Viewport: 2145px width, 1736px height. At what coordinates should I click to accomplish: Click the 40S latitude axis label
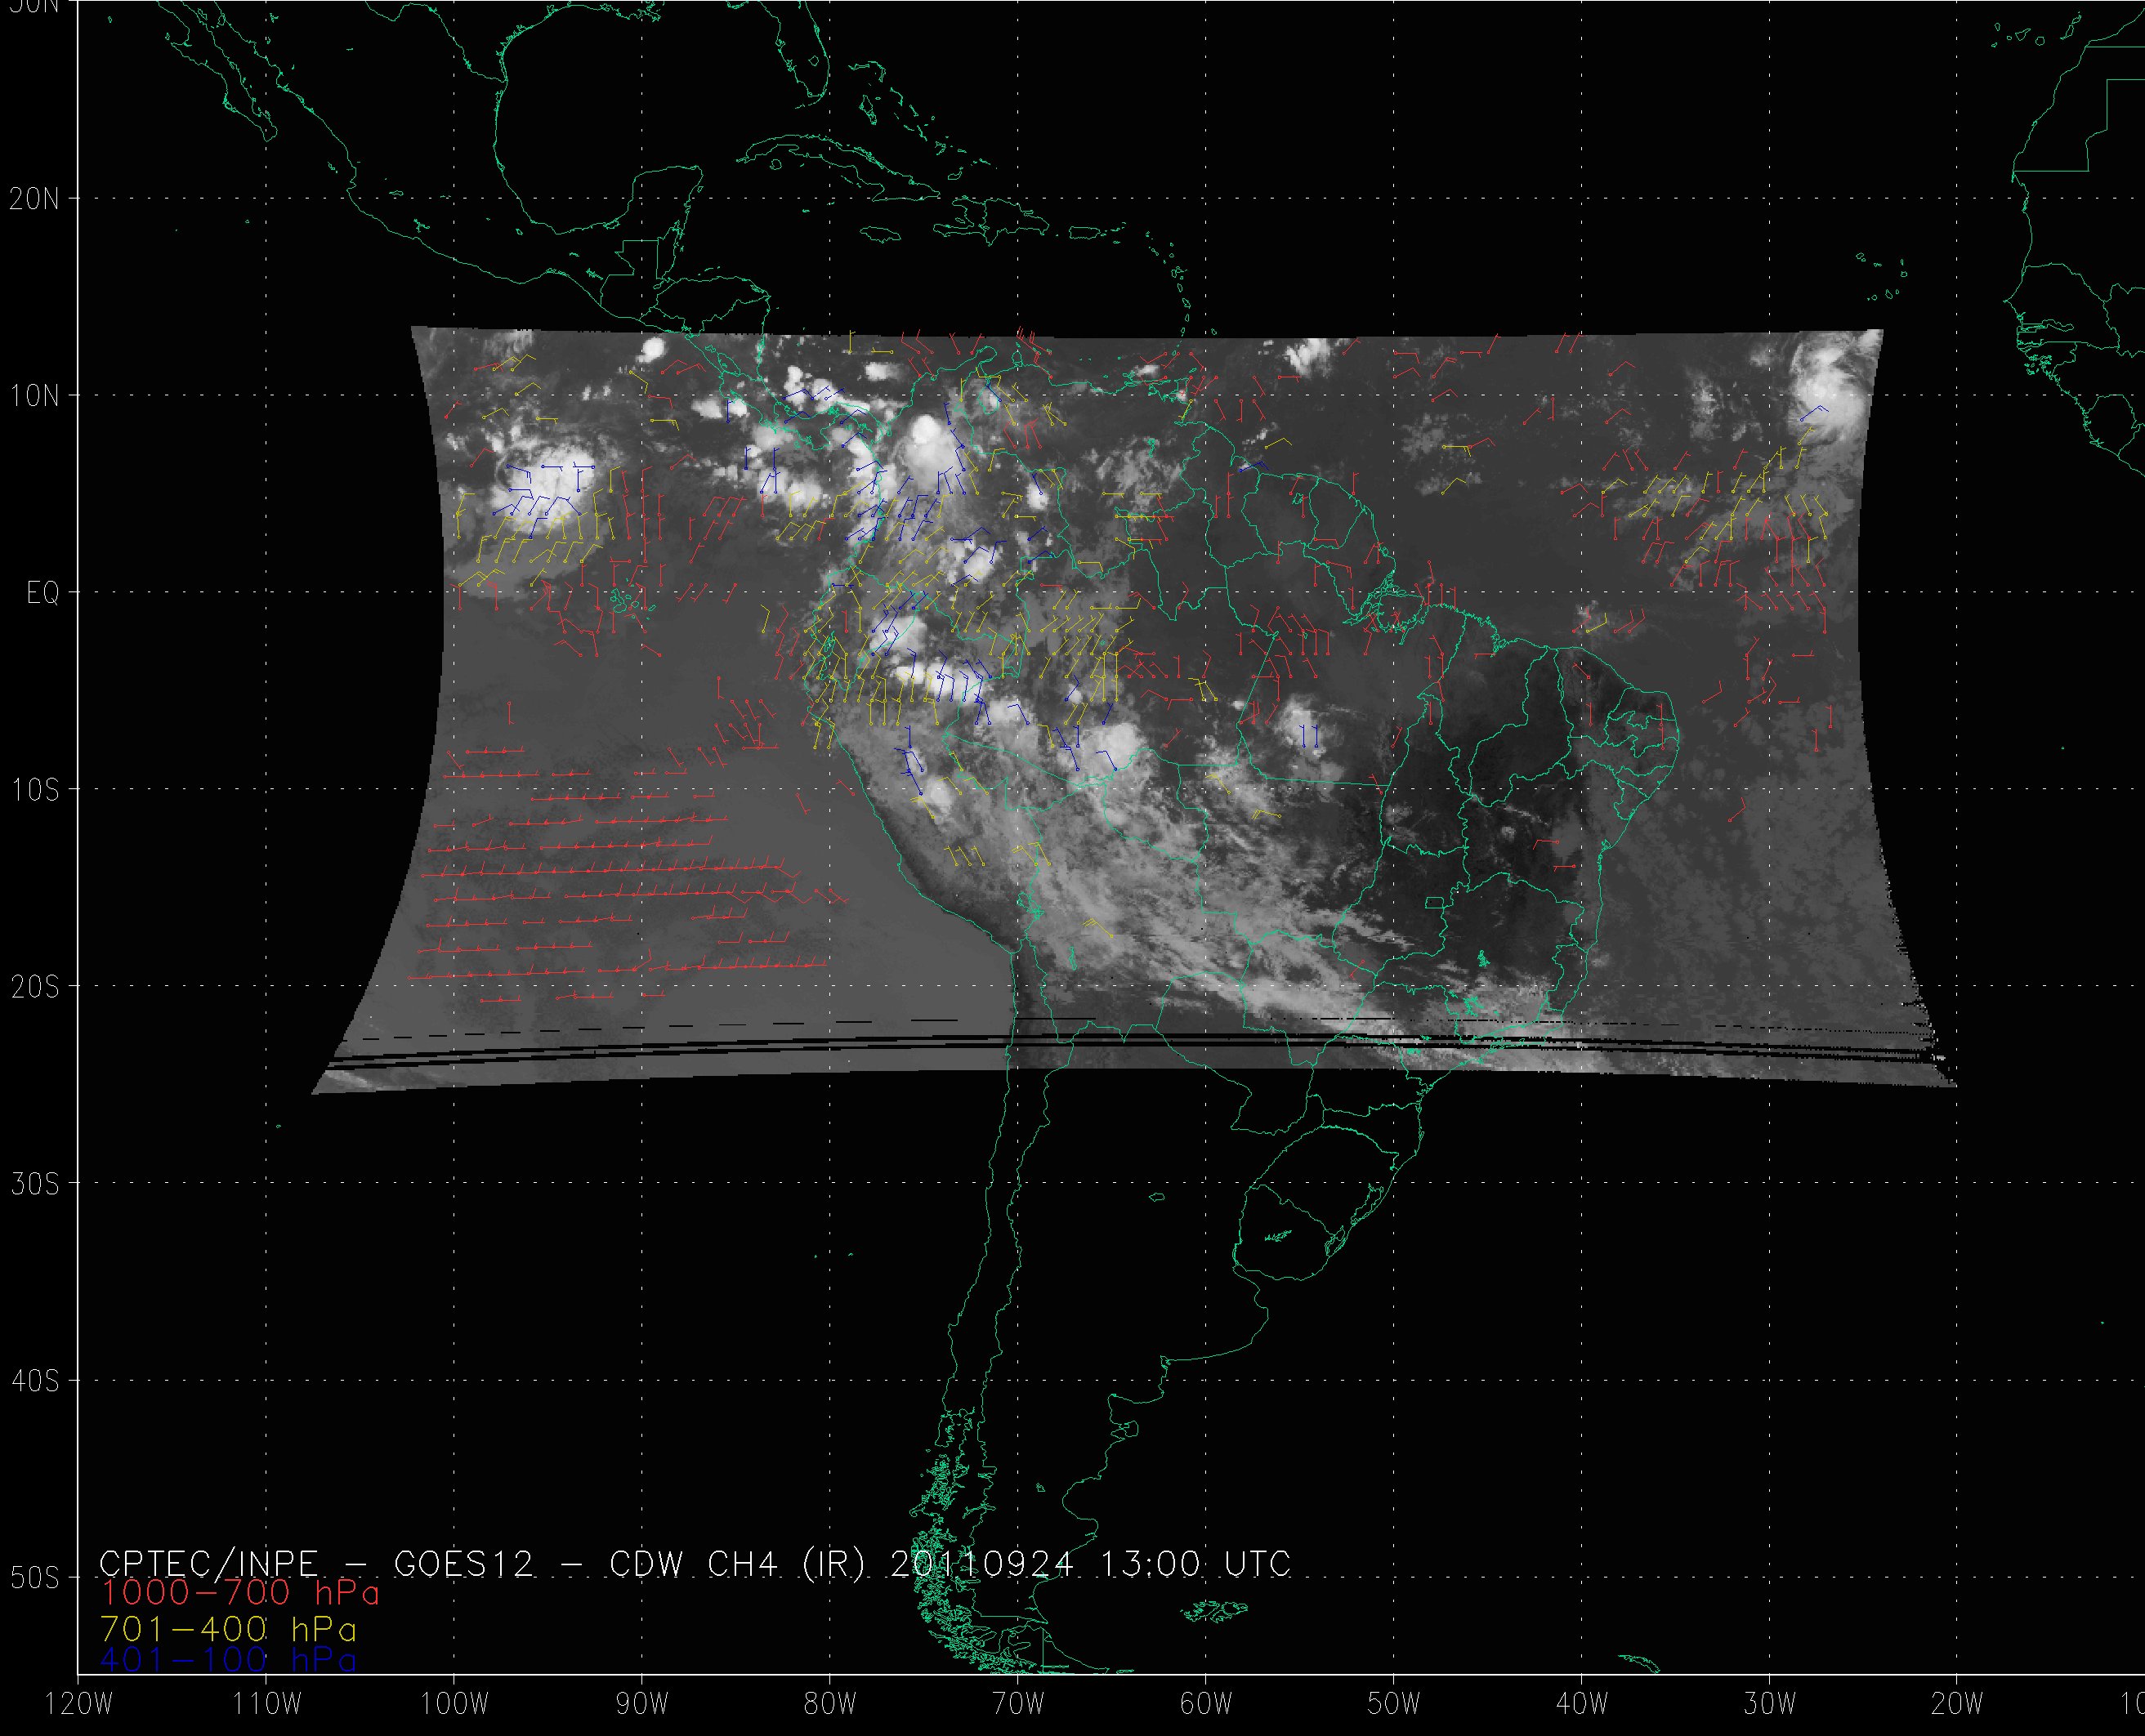[x=34, y=1381]
